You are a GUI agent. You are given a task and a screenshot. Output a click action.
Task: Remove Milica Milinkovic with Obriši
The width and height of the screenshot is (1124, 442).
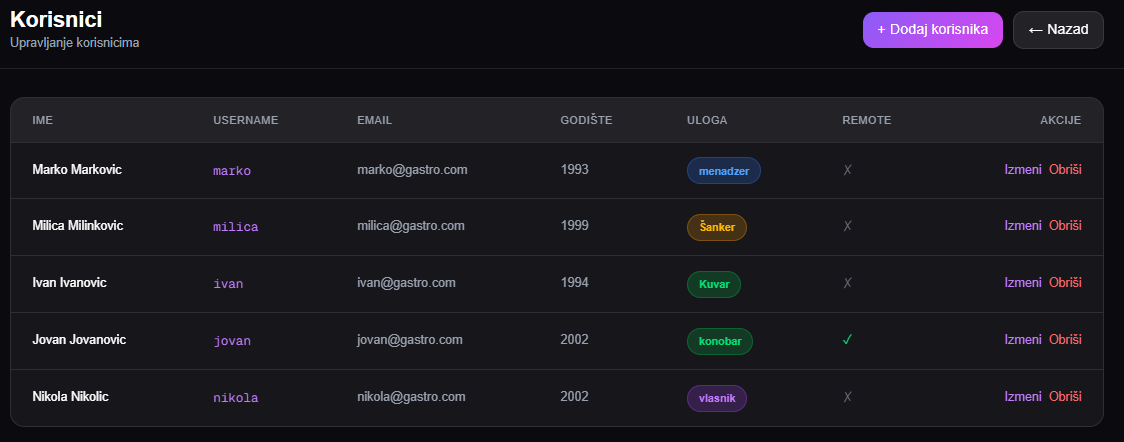pyautogui.click(x=1065, y=226)
